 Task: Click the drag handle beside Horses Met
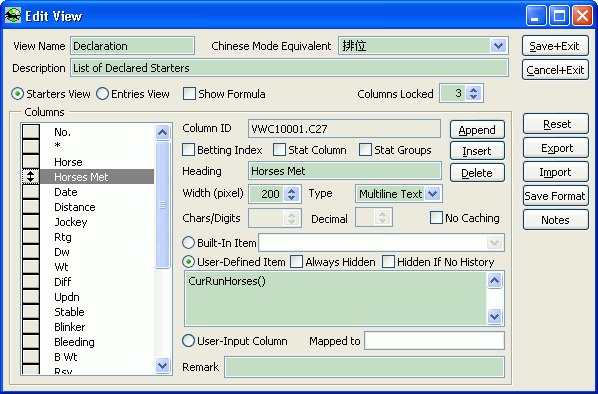pyautogui.click(x=31, y=177)
